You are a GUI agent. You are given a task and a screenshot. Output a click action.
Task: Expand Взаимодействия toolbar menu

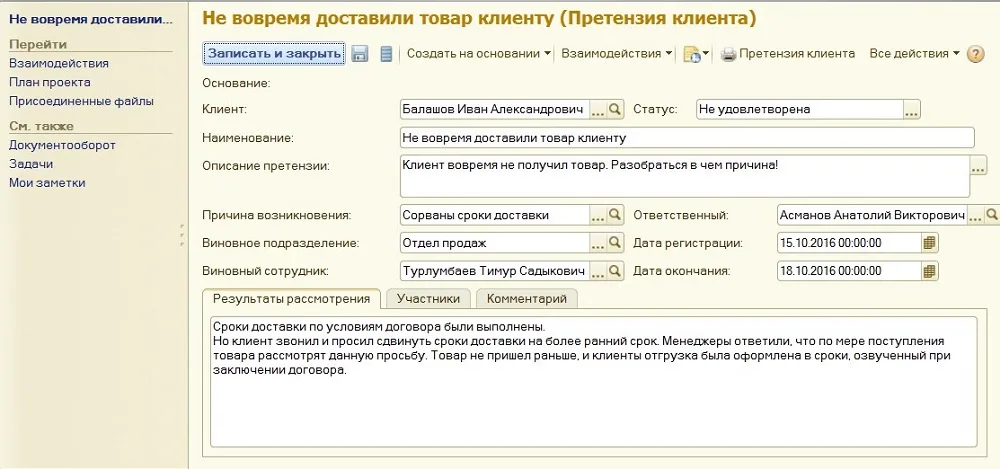pos(617,54)
